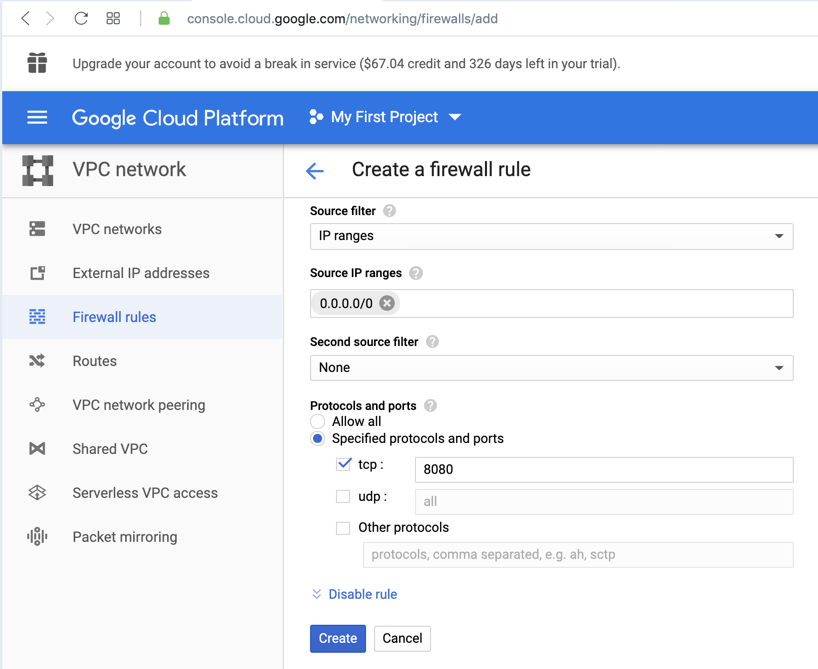Viewport: 818px width, 669px height.
Task: Remove the 0.0.0.0/0 IP range chip
Action: click(387, 303)
